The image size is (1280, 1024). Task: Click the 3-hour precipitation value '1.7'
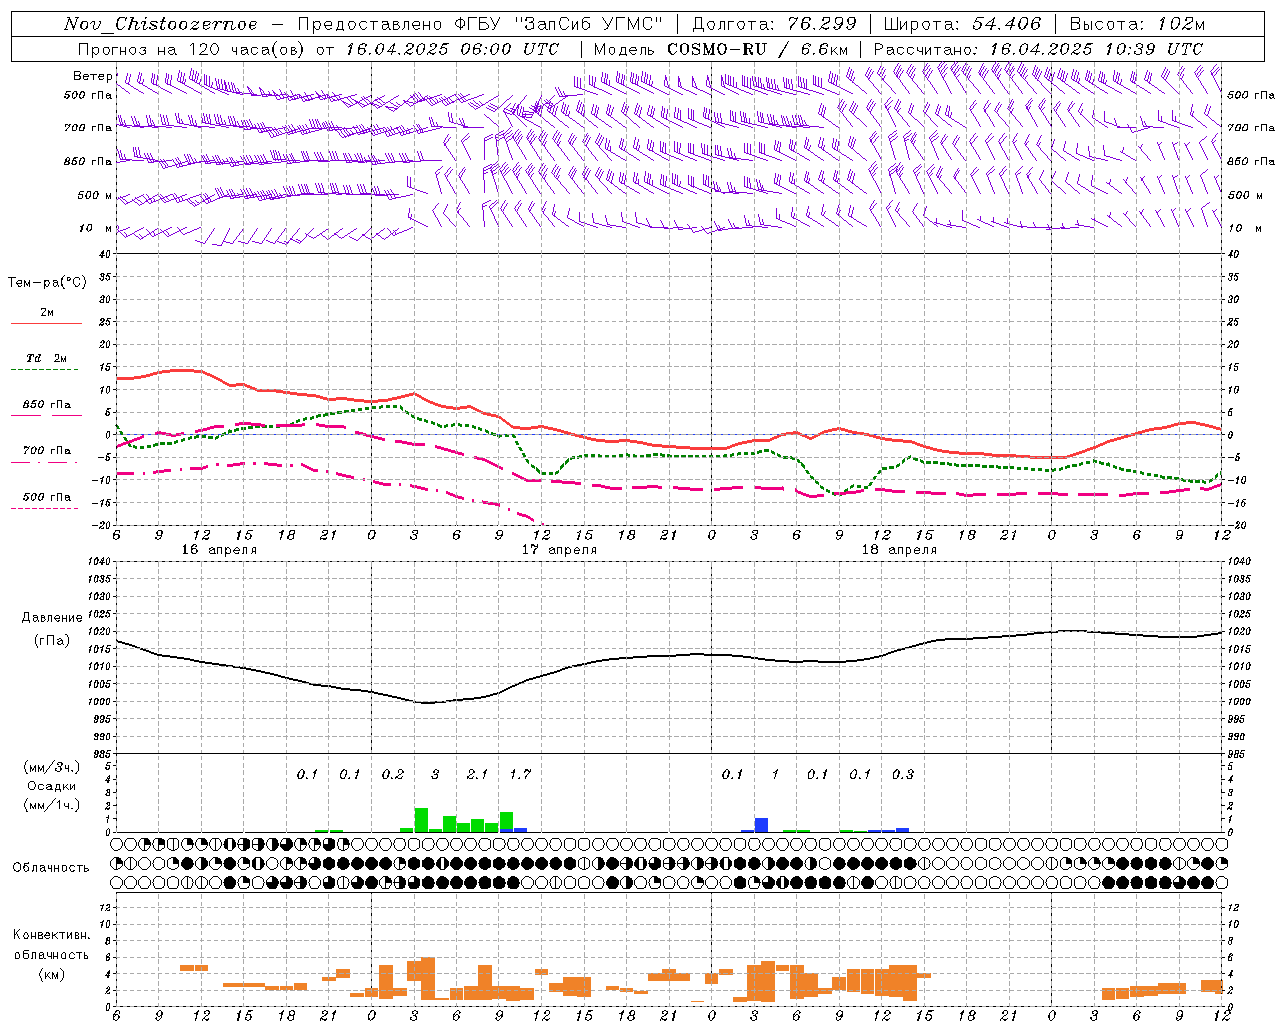(520, 774)
